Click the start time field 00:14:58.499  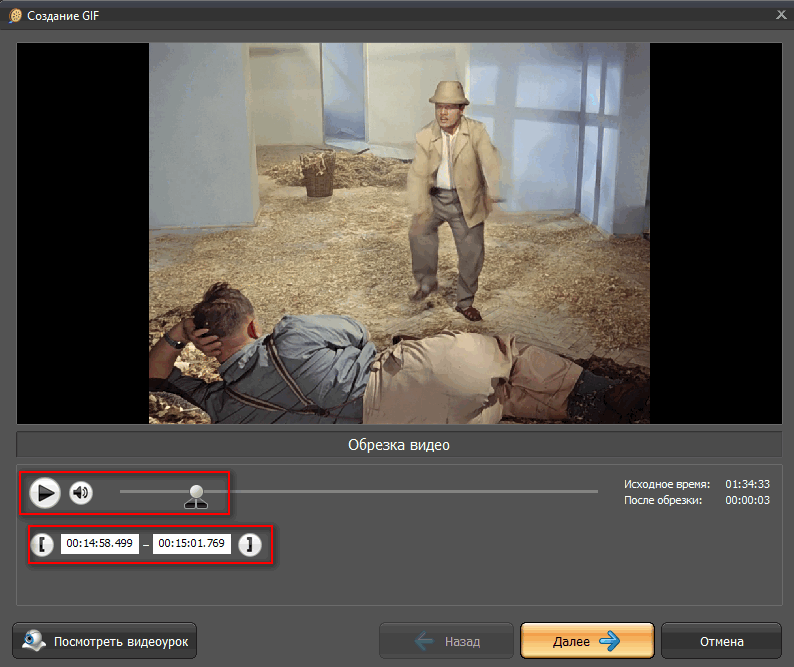click(x=100, y=543)
